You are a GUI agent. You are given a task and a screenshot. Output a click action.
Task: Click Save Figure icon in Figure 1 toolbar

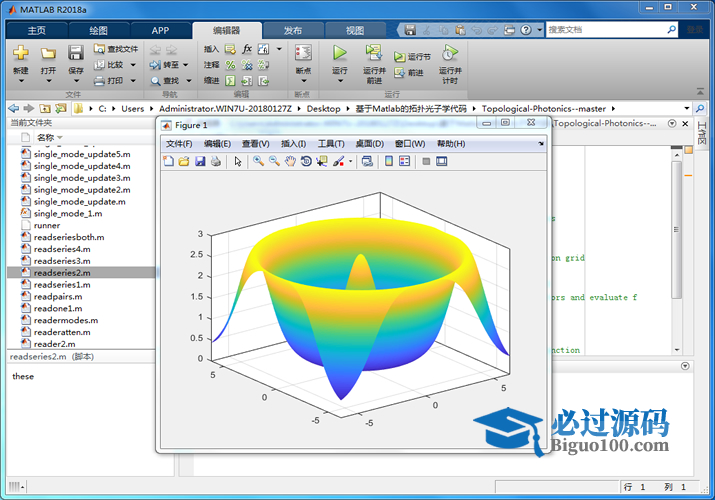(x=200, y=161)
